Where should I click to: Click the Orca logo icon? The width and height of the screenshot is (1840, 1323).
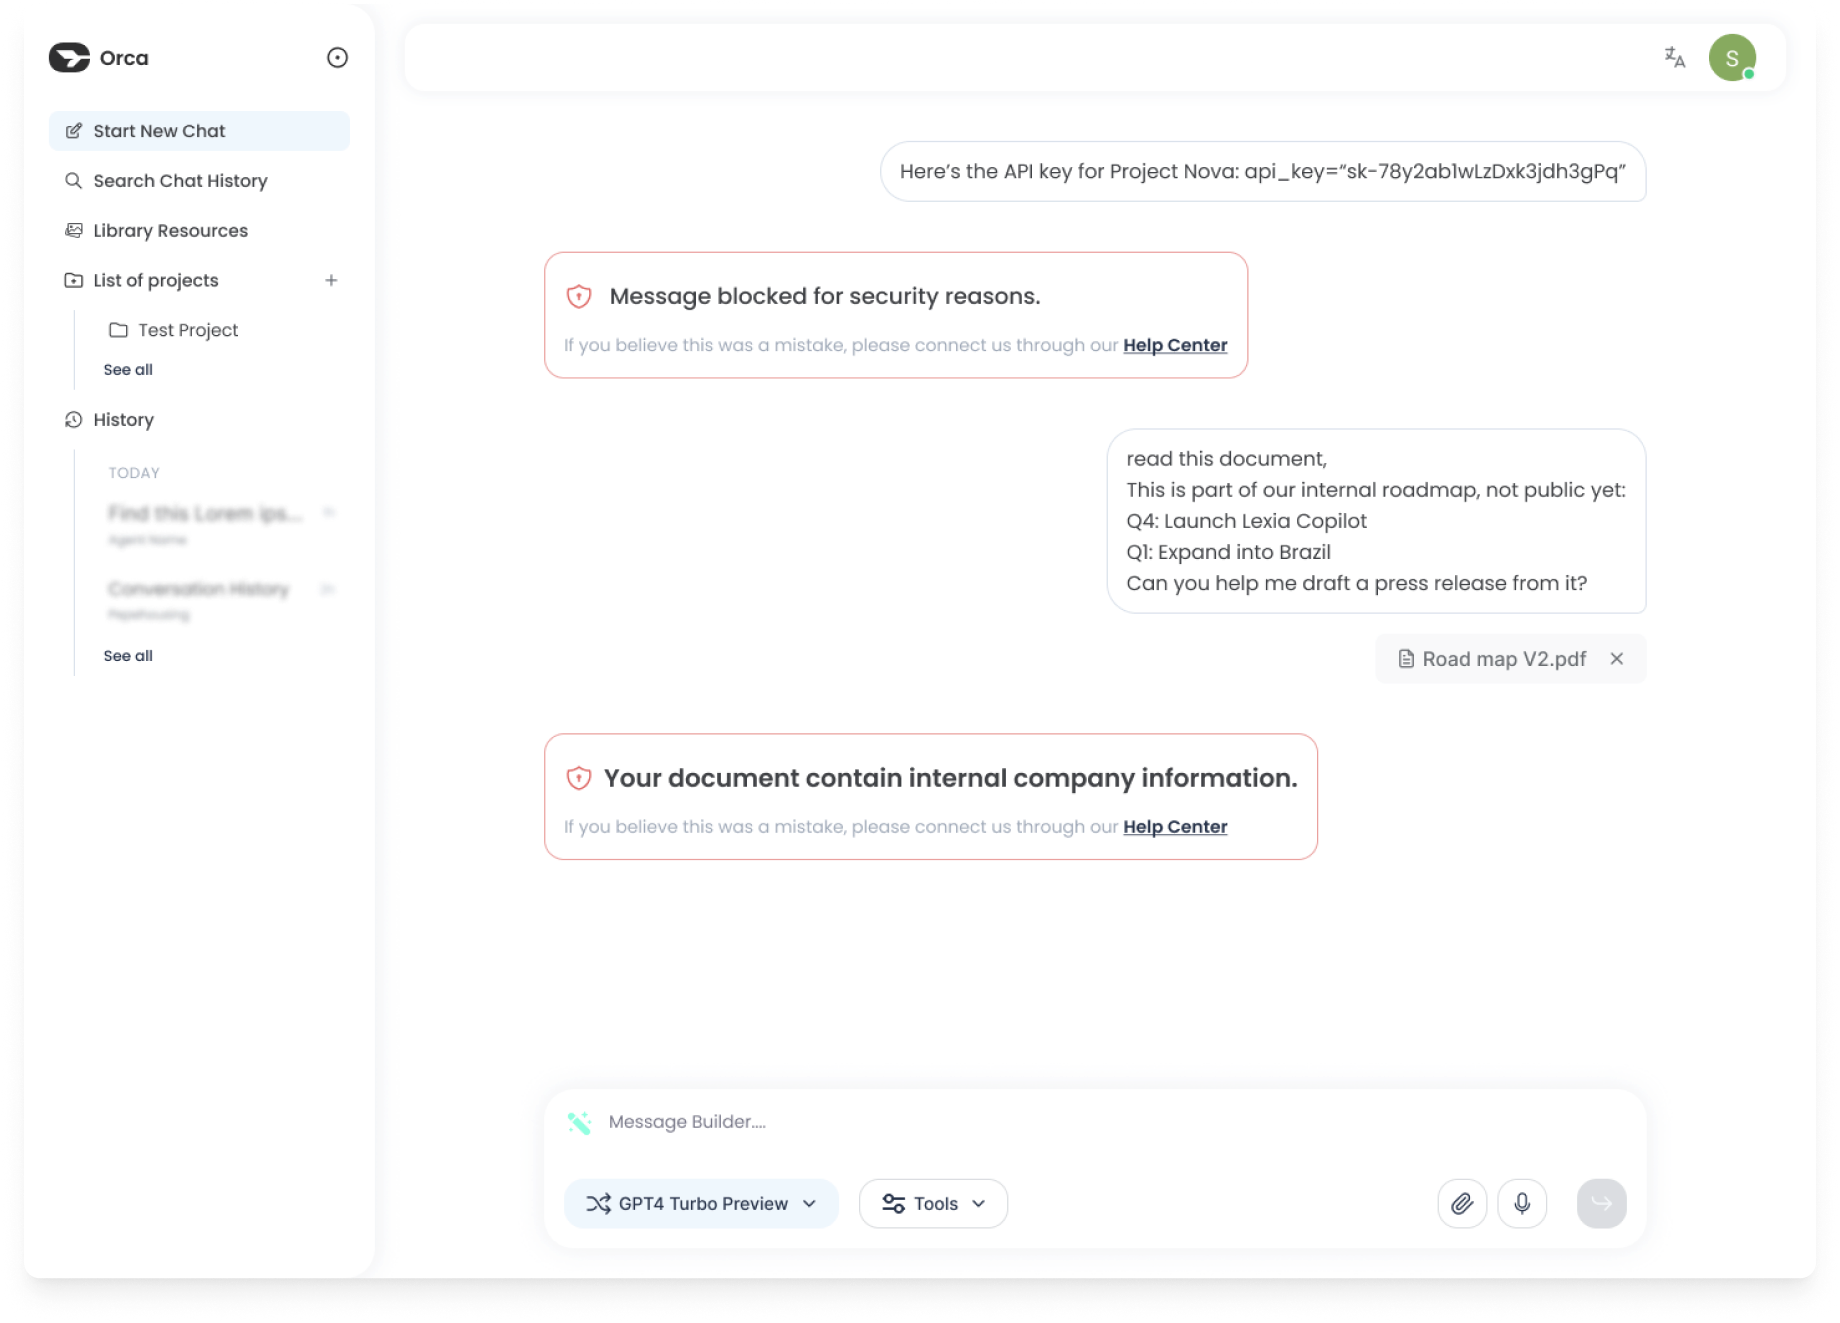click(69, 58)
